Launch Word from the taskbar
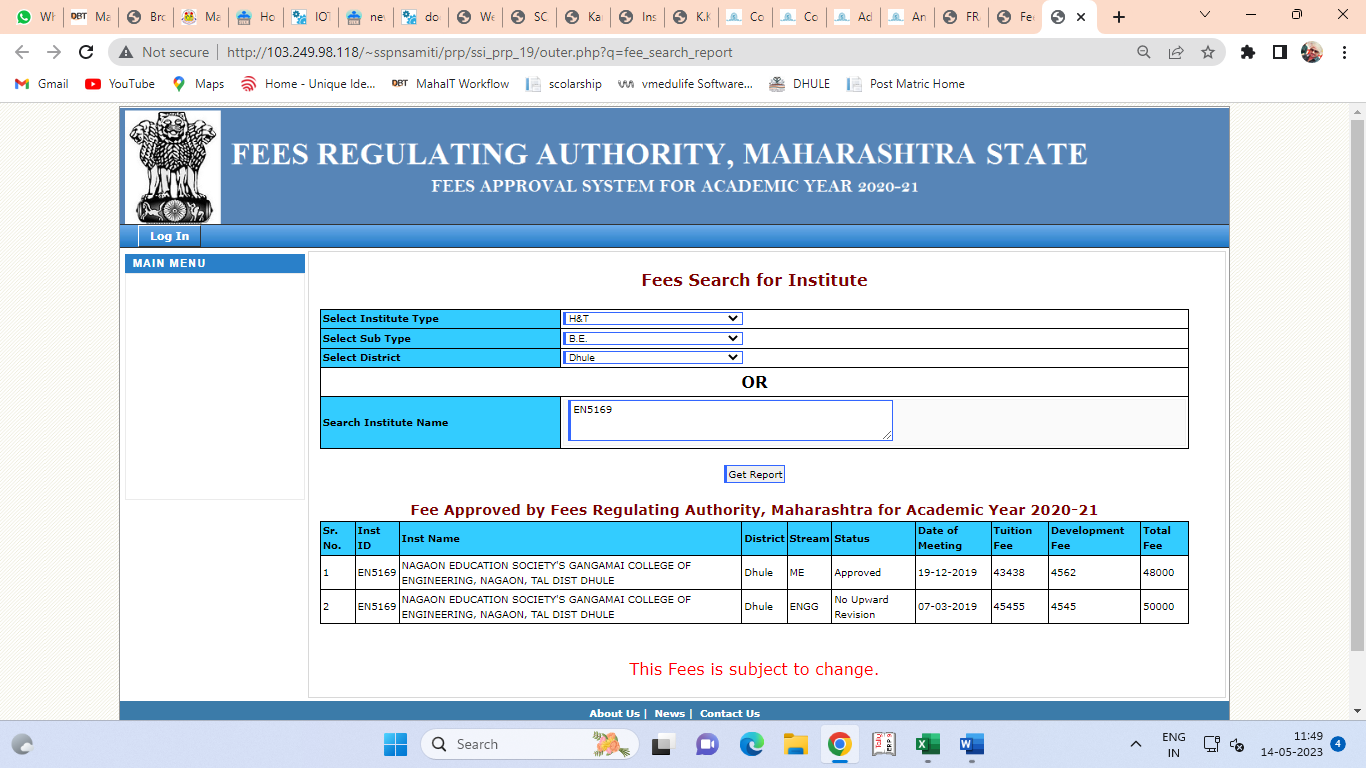Viewport: 1366px width, 768px height. tap(971, 744)
